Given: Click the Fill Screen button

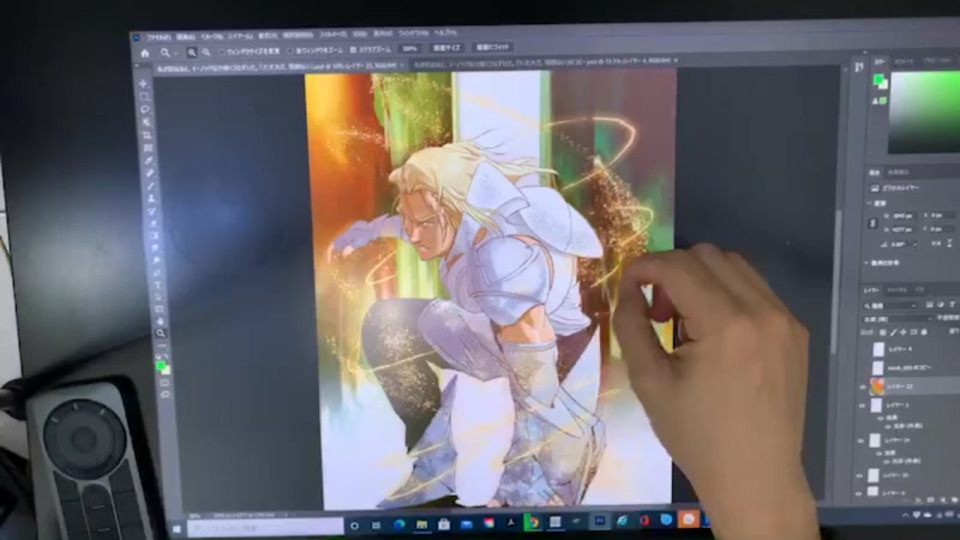Looking at the screenshot, I should tap(492, 47).
